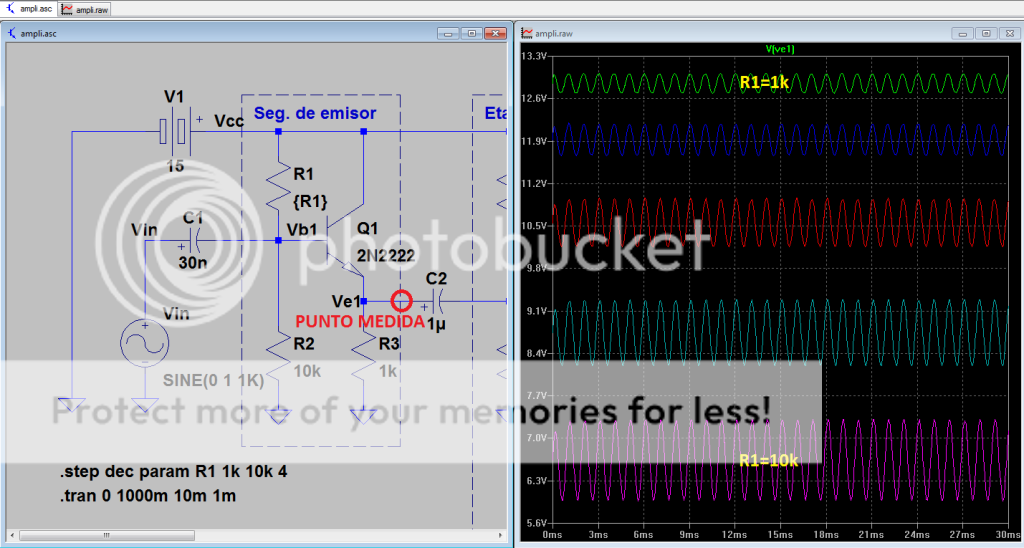This screenshot has width=1024, height=548.
Task: Close the ampli.asc window
Action: coord(496,33)
